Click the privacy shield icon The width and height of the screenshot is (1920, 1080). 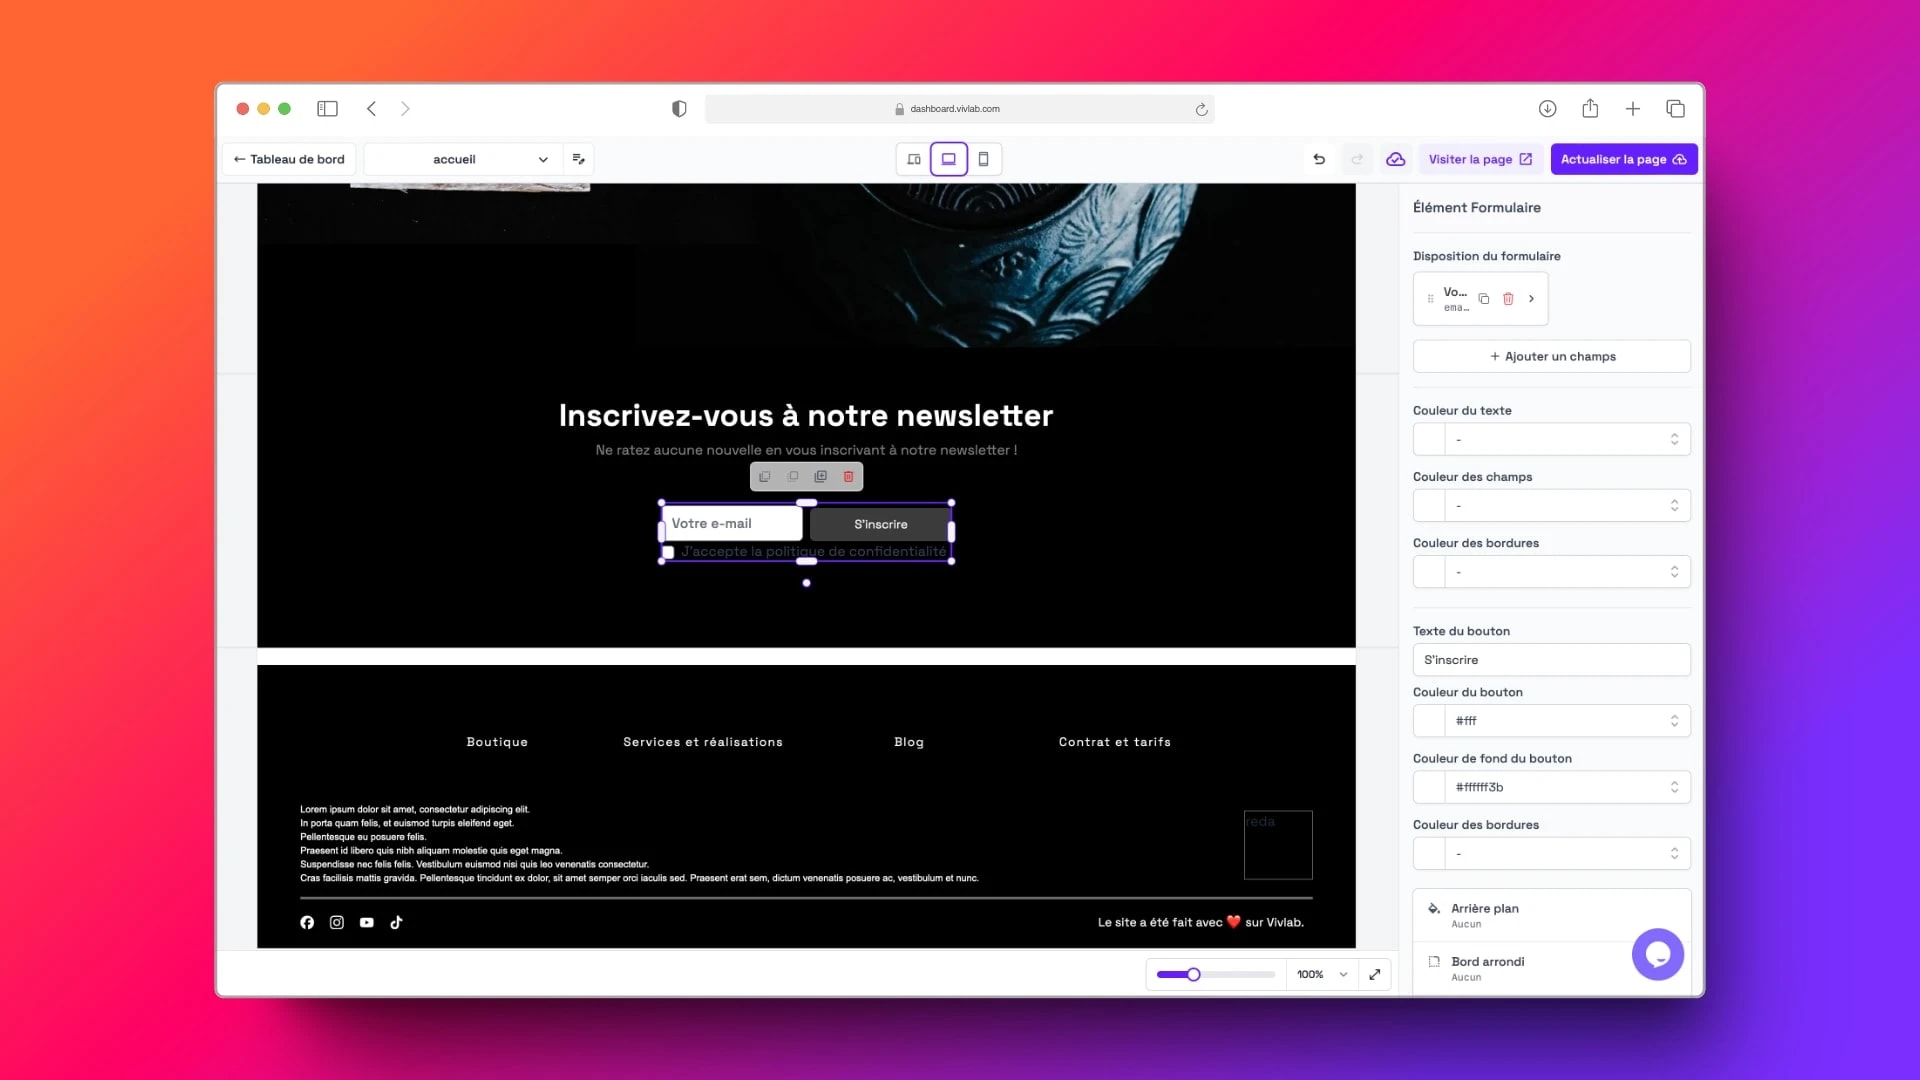point(679,109)
